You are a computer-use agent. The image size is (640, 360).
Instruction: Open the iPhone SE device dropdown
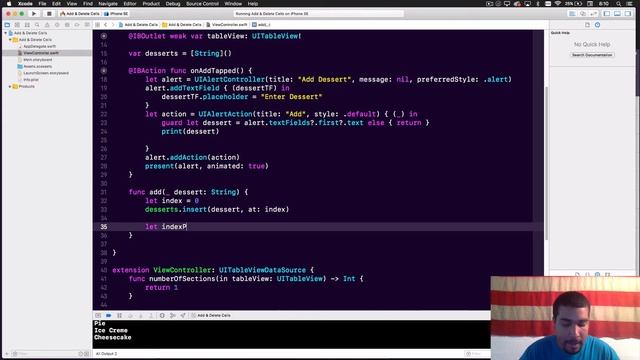click(116, 13)
